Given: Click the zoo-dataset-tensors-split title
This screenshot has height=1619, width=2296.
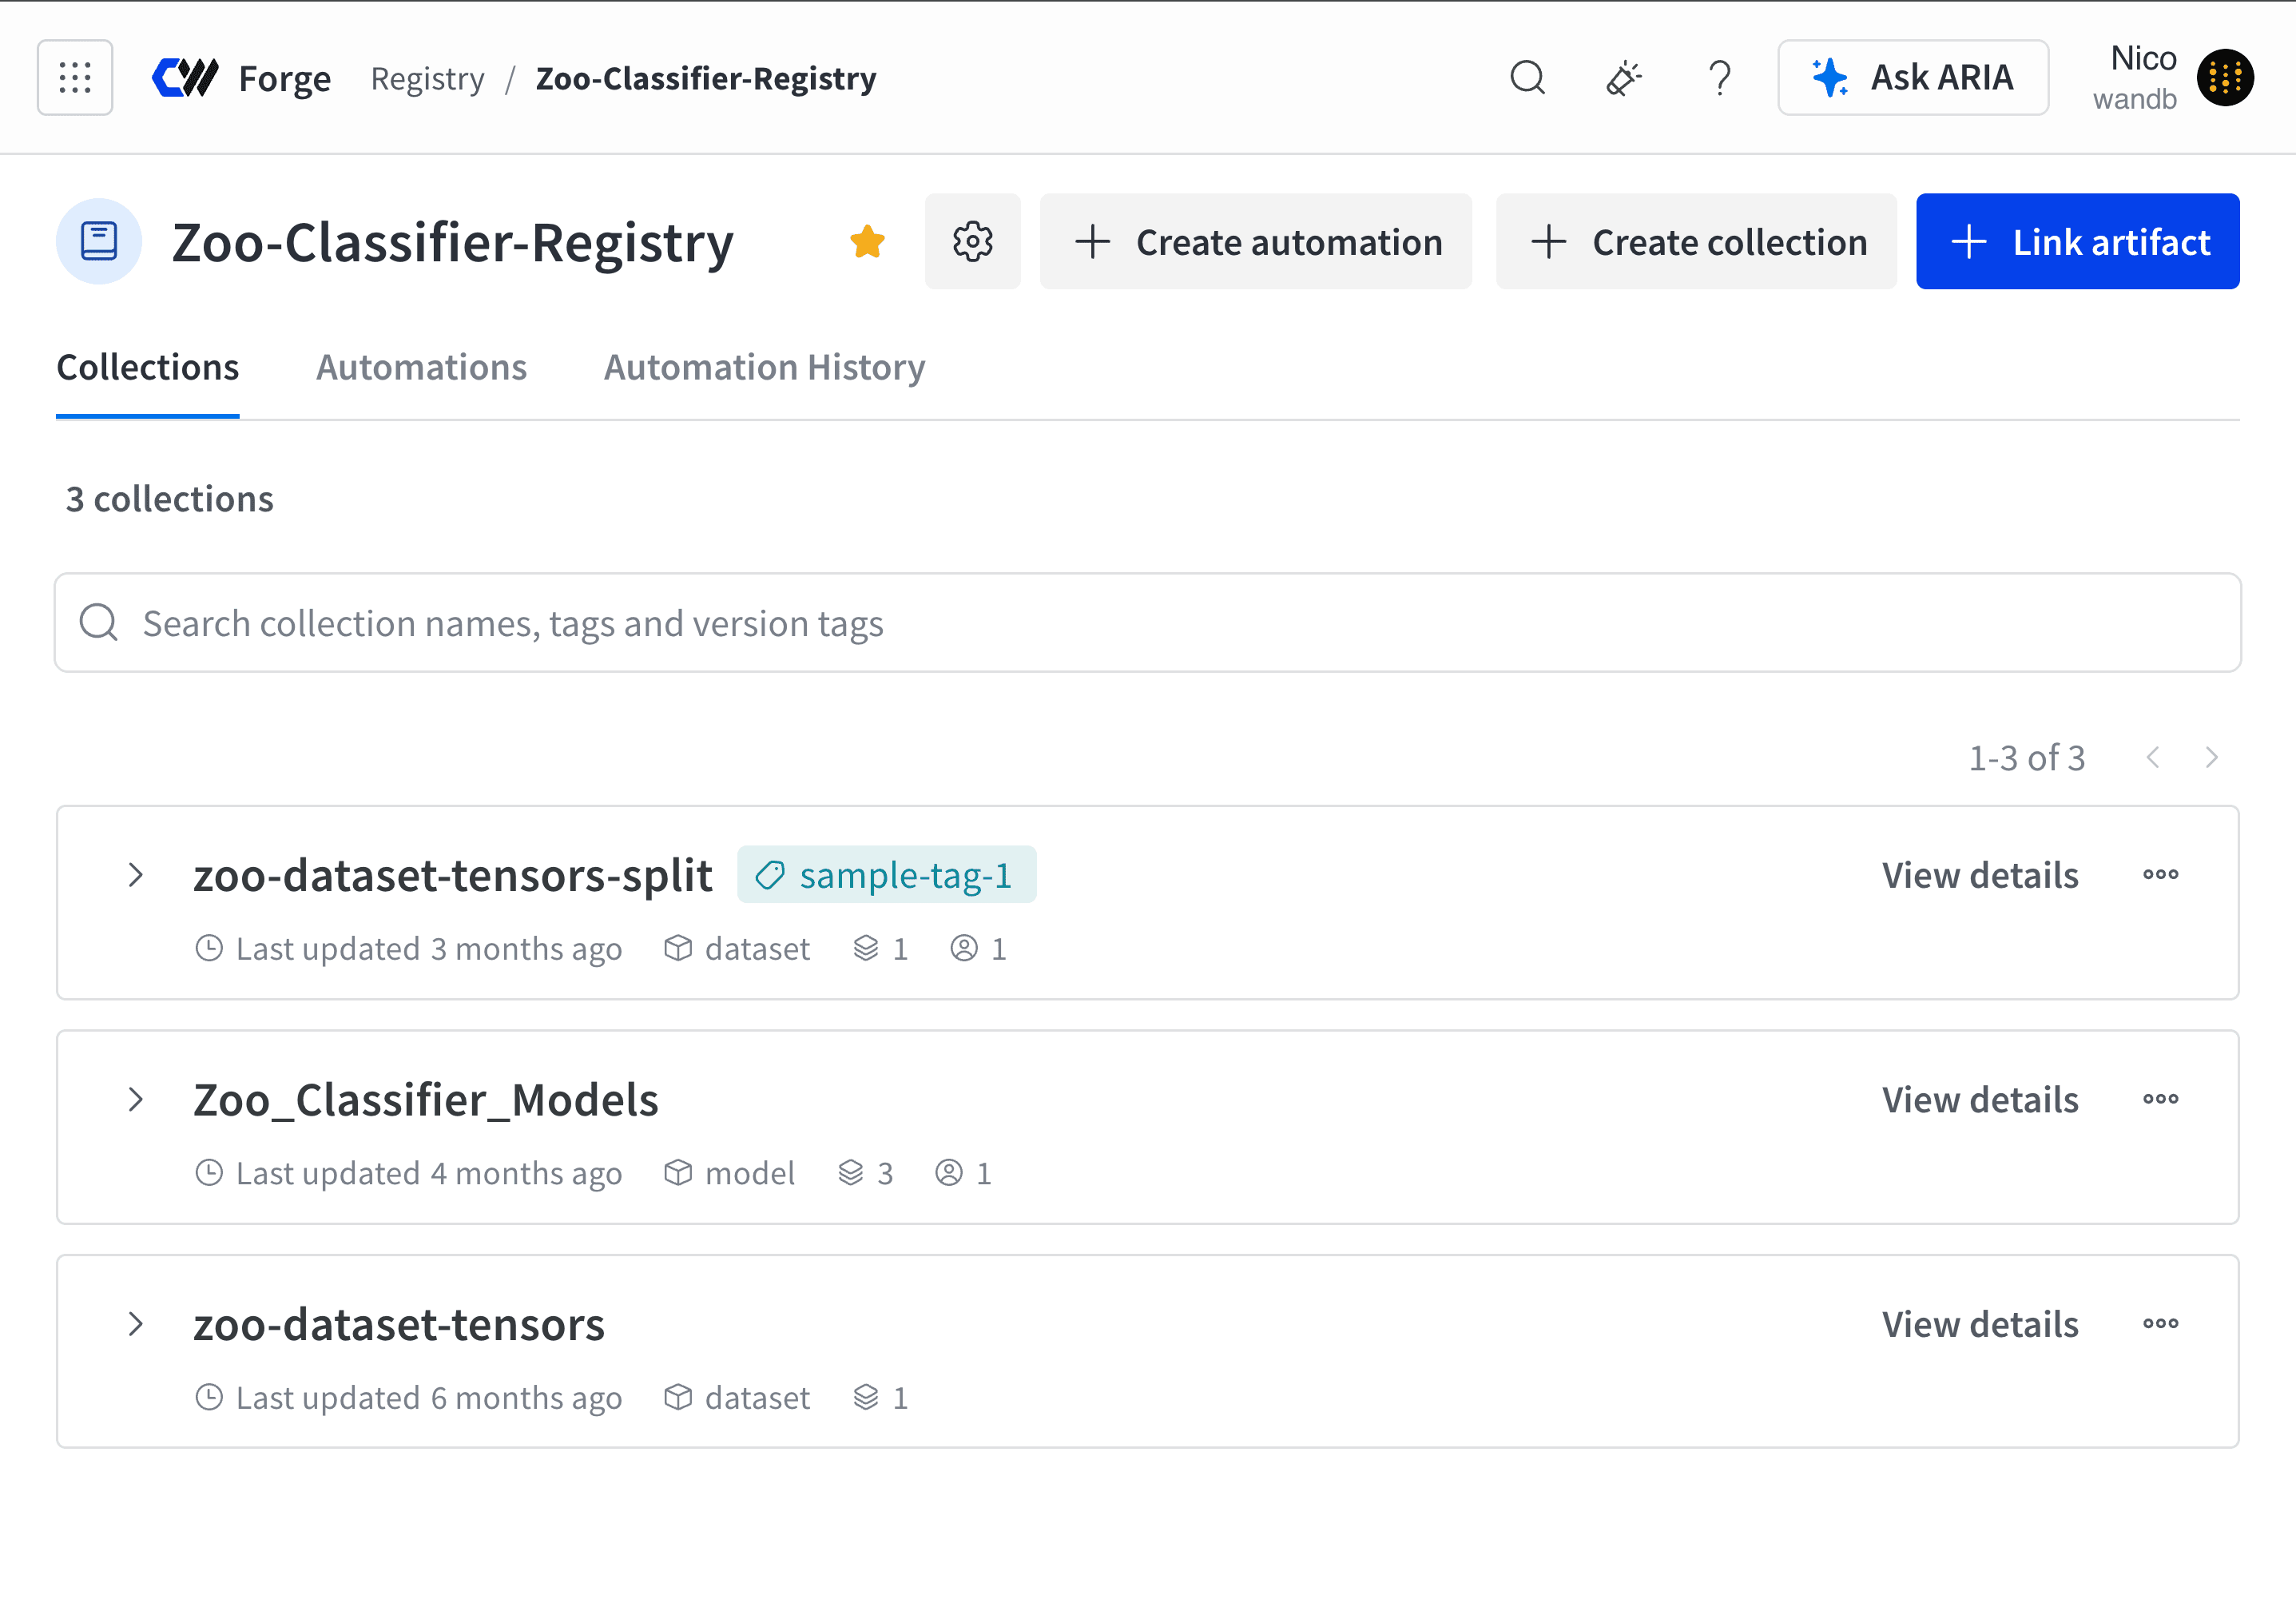Looking at the screenshot, I should pyautogui.click(x=453, y=875).
